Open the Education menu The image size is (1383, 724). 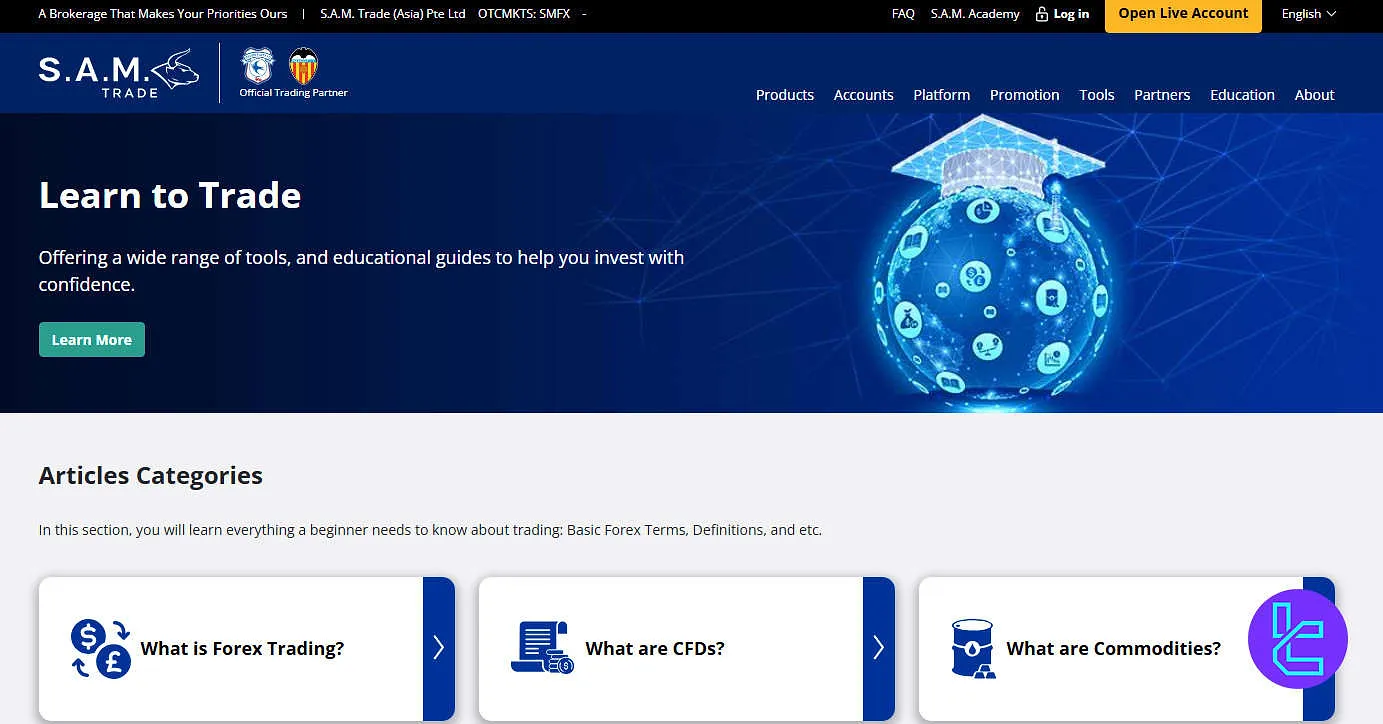(x=1242, y=95)
